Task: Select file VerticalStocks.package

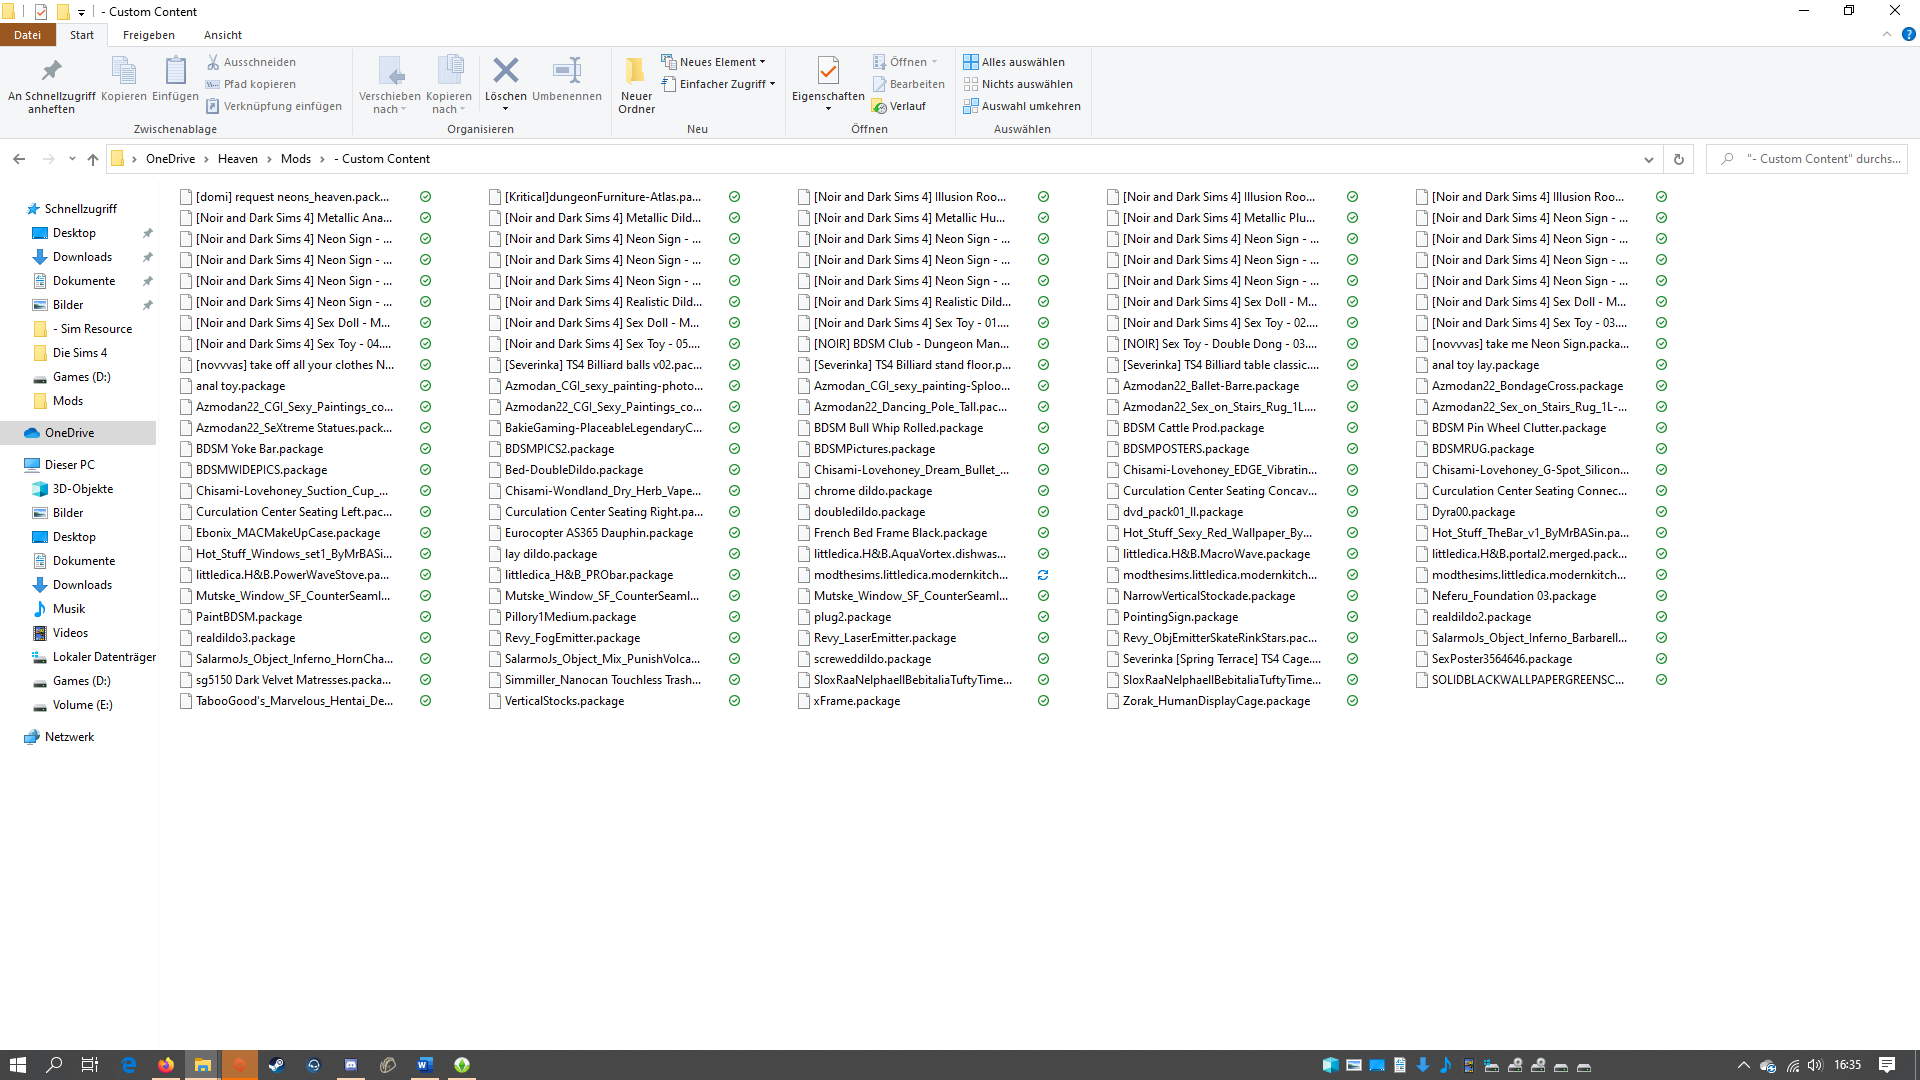Action: click(x=564, y=701)
